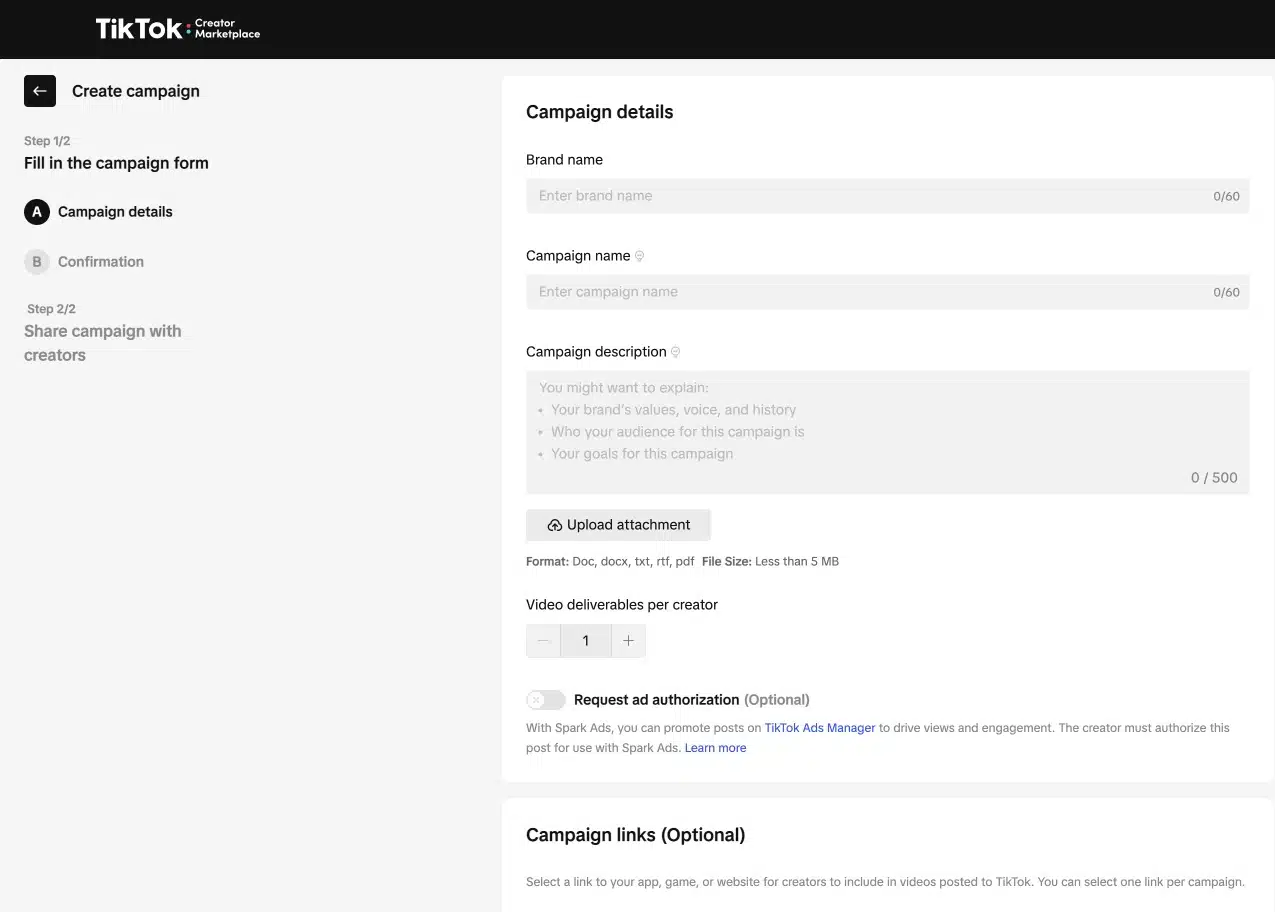Viewport: 1275px width, 912px height.
Task: Open the TikTok Ads Manager link
Action: tap(819, 728)
